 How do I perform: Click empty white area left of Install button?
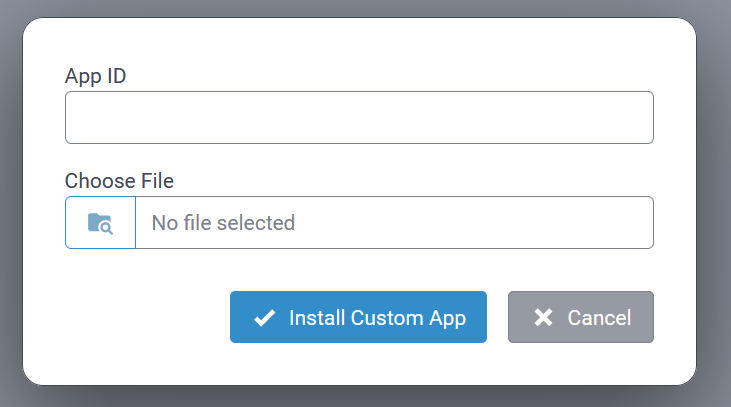[x=140, y=318]
